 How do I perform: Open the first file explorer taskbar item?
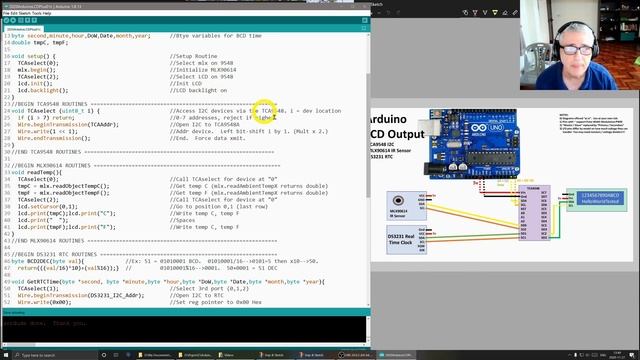click(x=155, y=355)
